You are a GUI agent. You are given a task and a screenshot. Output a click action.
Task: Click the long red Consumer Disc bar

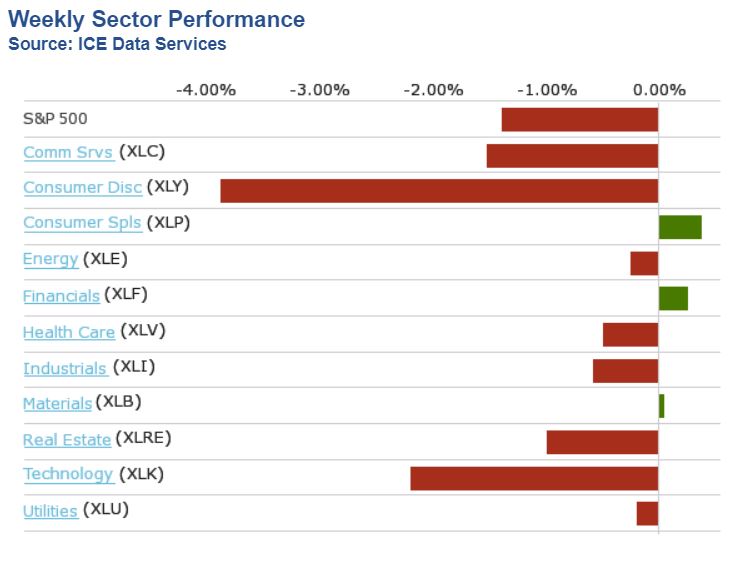[439, 191]
